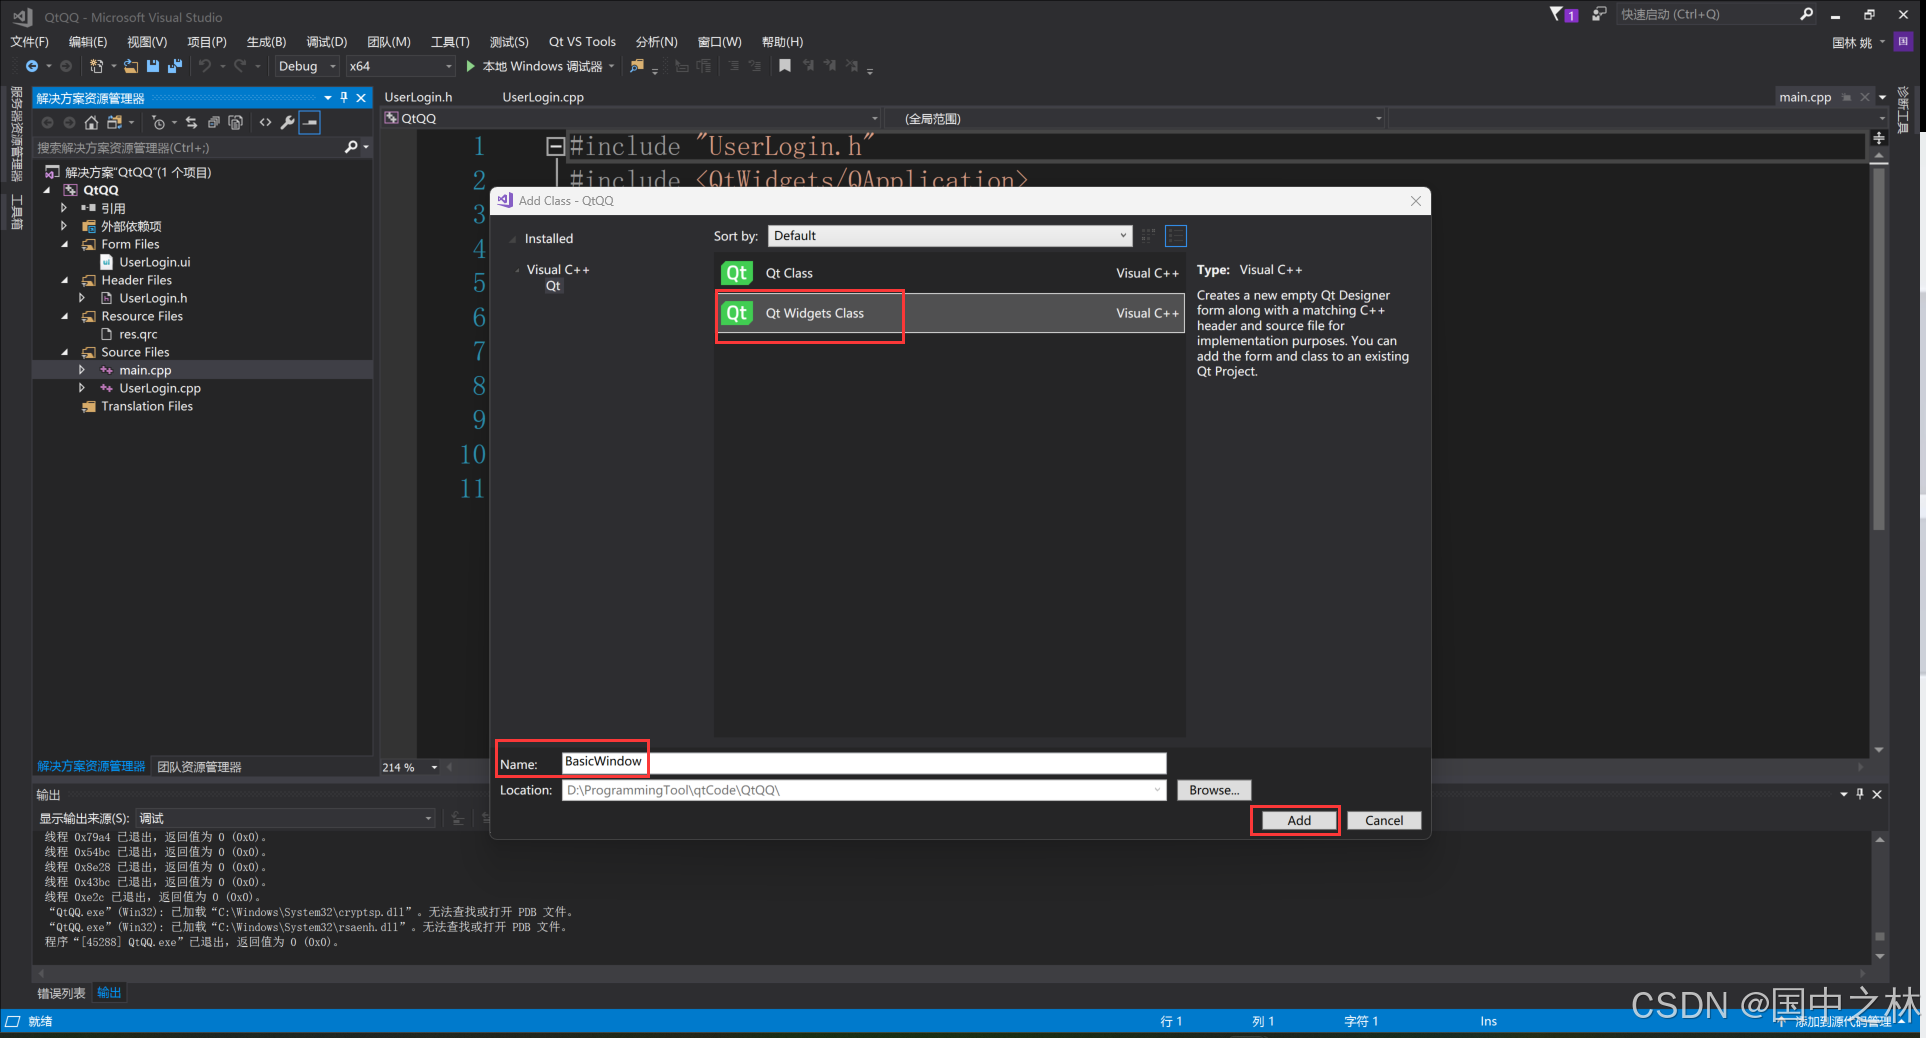Click the New Project toolbar icon
Screen dimensions: 1926x1038
pos(96,66)
